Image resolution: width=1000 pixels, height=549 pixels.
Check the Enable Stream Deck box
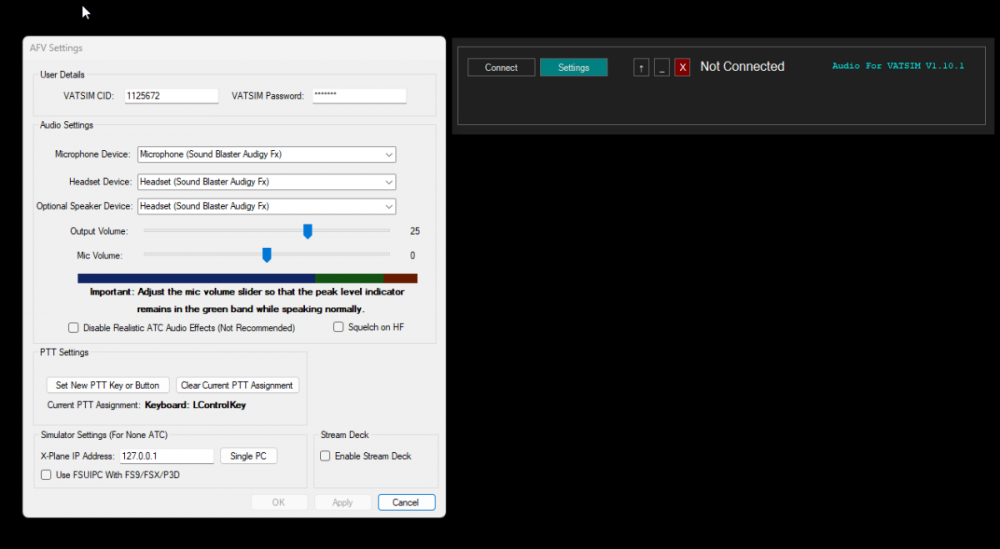coord(325,456)
